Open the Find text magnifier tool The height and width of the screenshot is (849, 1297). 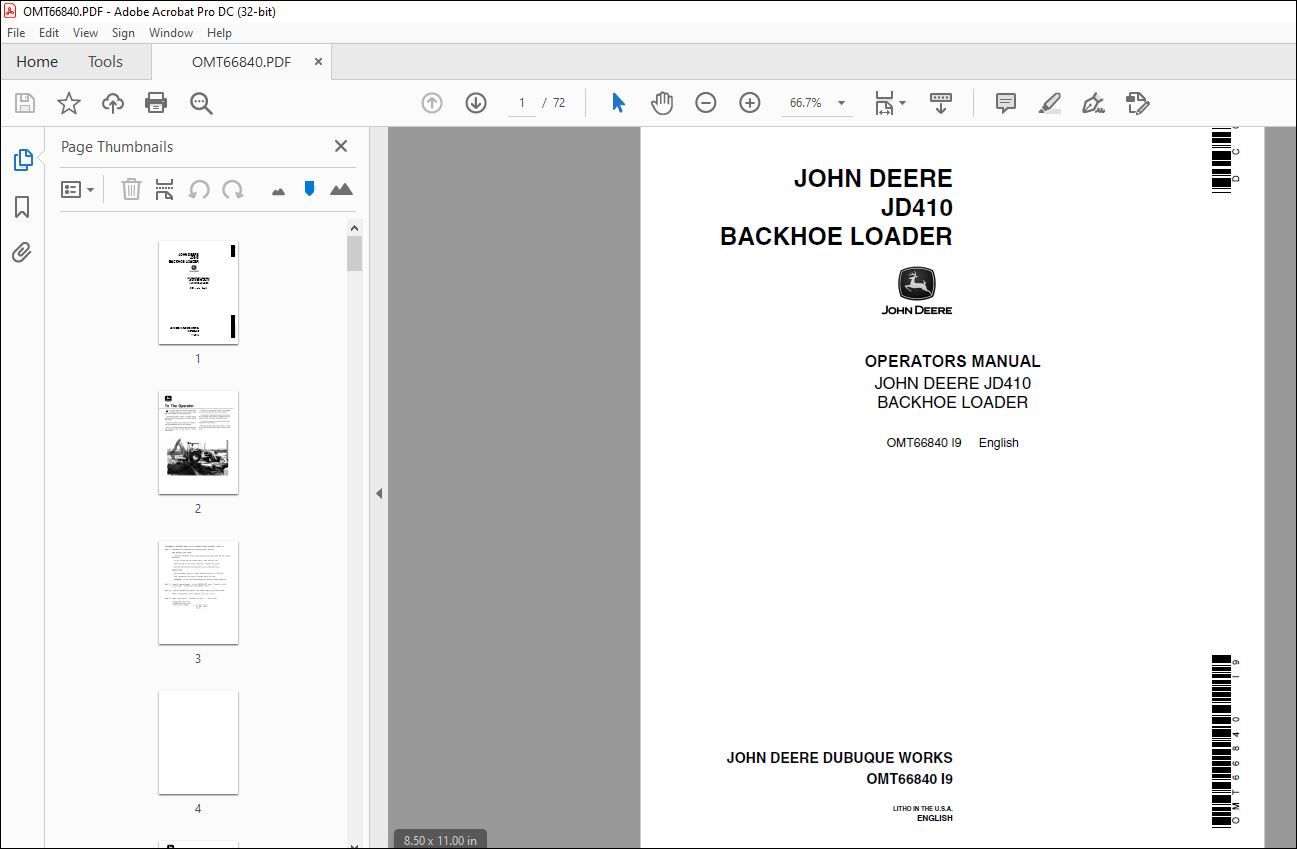coord(201,103)
